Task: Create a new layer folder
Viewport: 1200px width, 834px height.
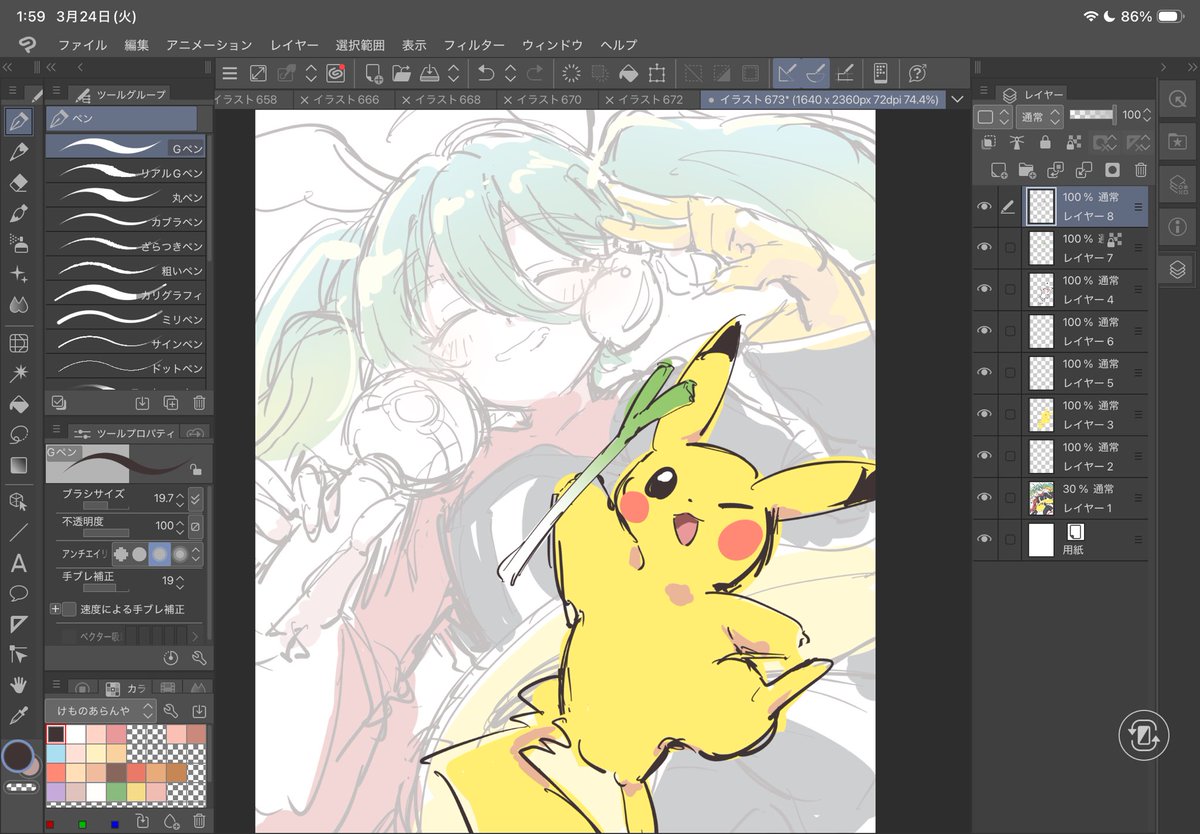Action: [x=1026, y=171]
